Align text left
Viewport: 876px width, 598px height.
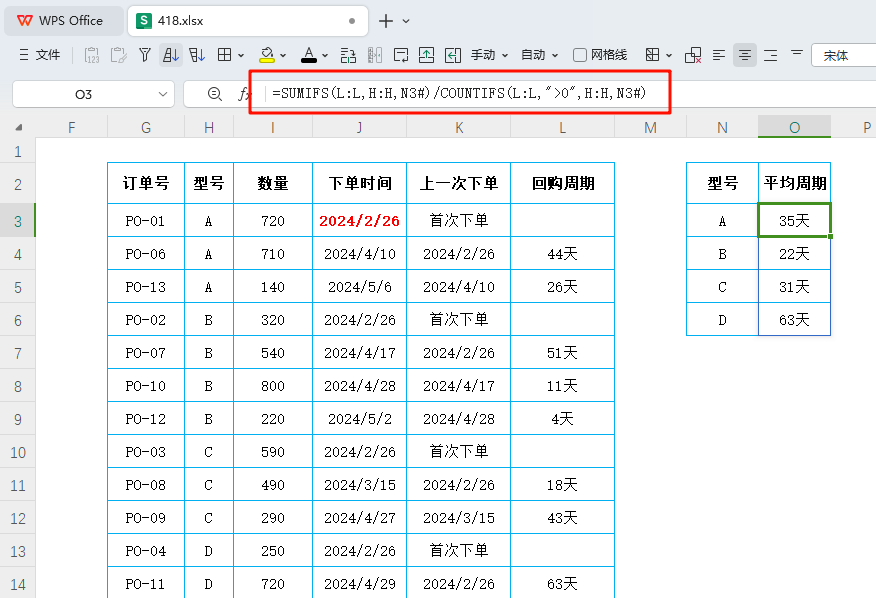pos(719,55)
